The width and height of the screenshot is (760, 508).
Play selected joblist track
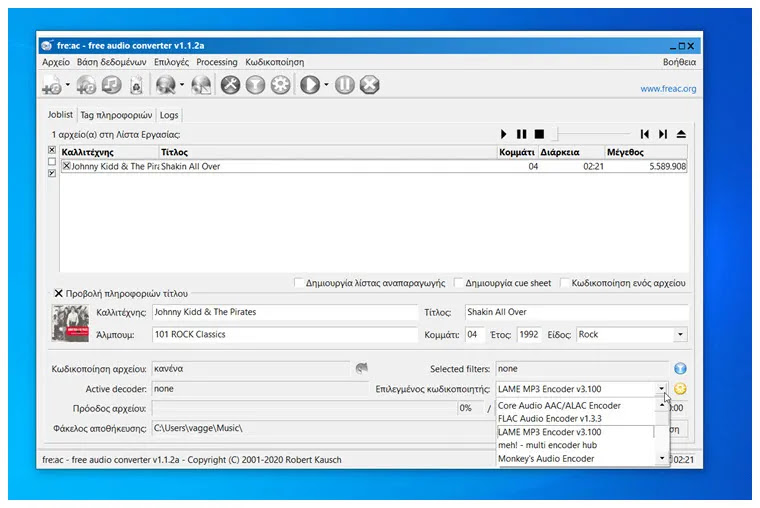(504, 134)
